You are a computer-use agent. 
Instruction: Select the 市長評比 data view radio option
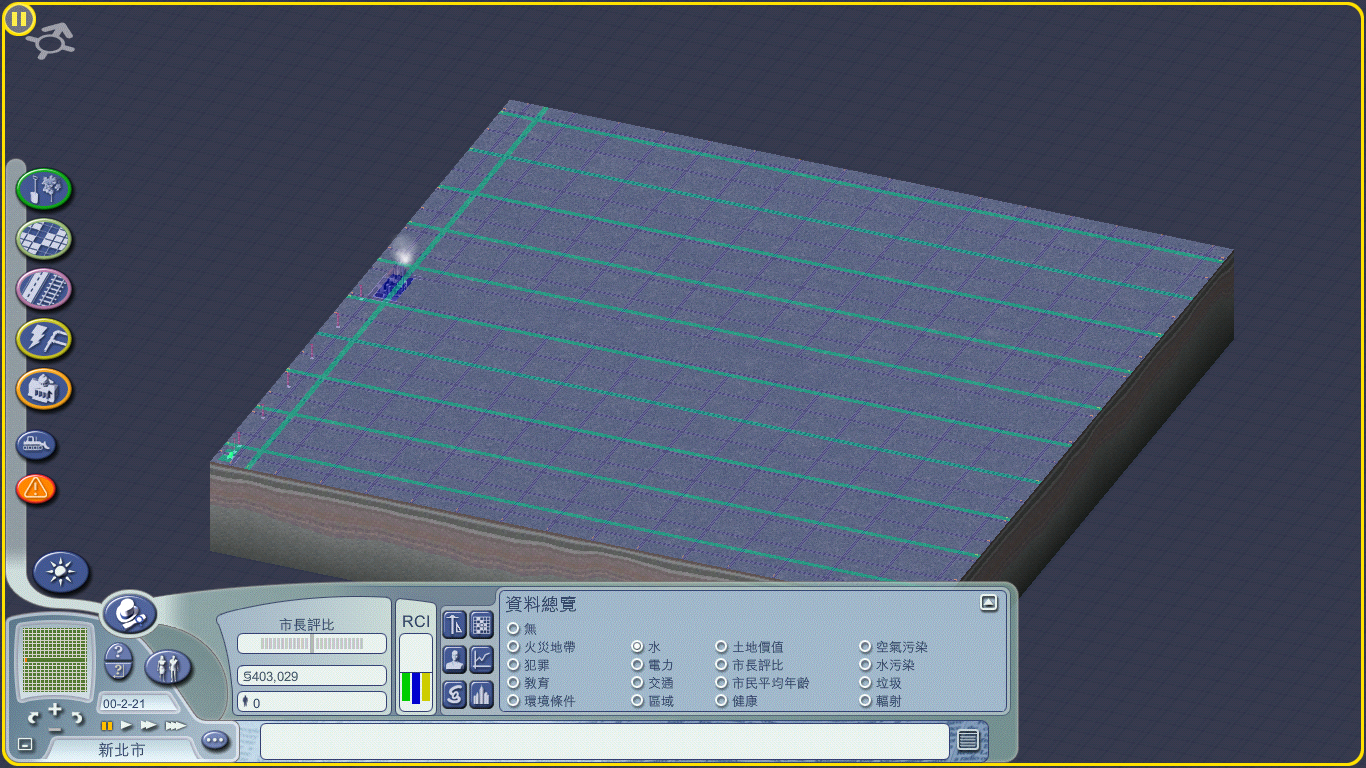(x=721, y=665)
